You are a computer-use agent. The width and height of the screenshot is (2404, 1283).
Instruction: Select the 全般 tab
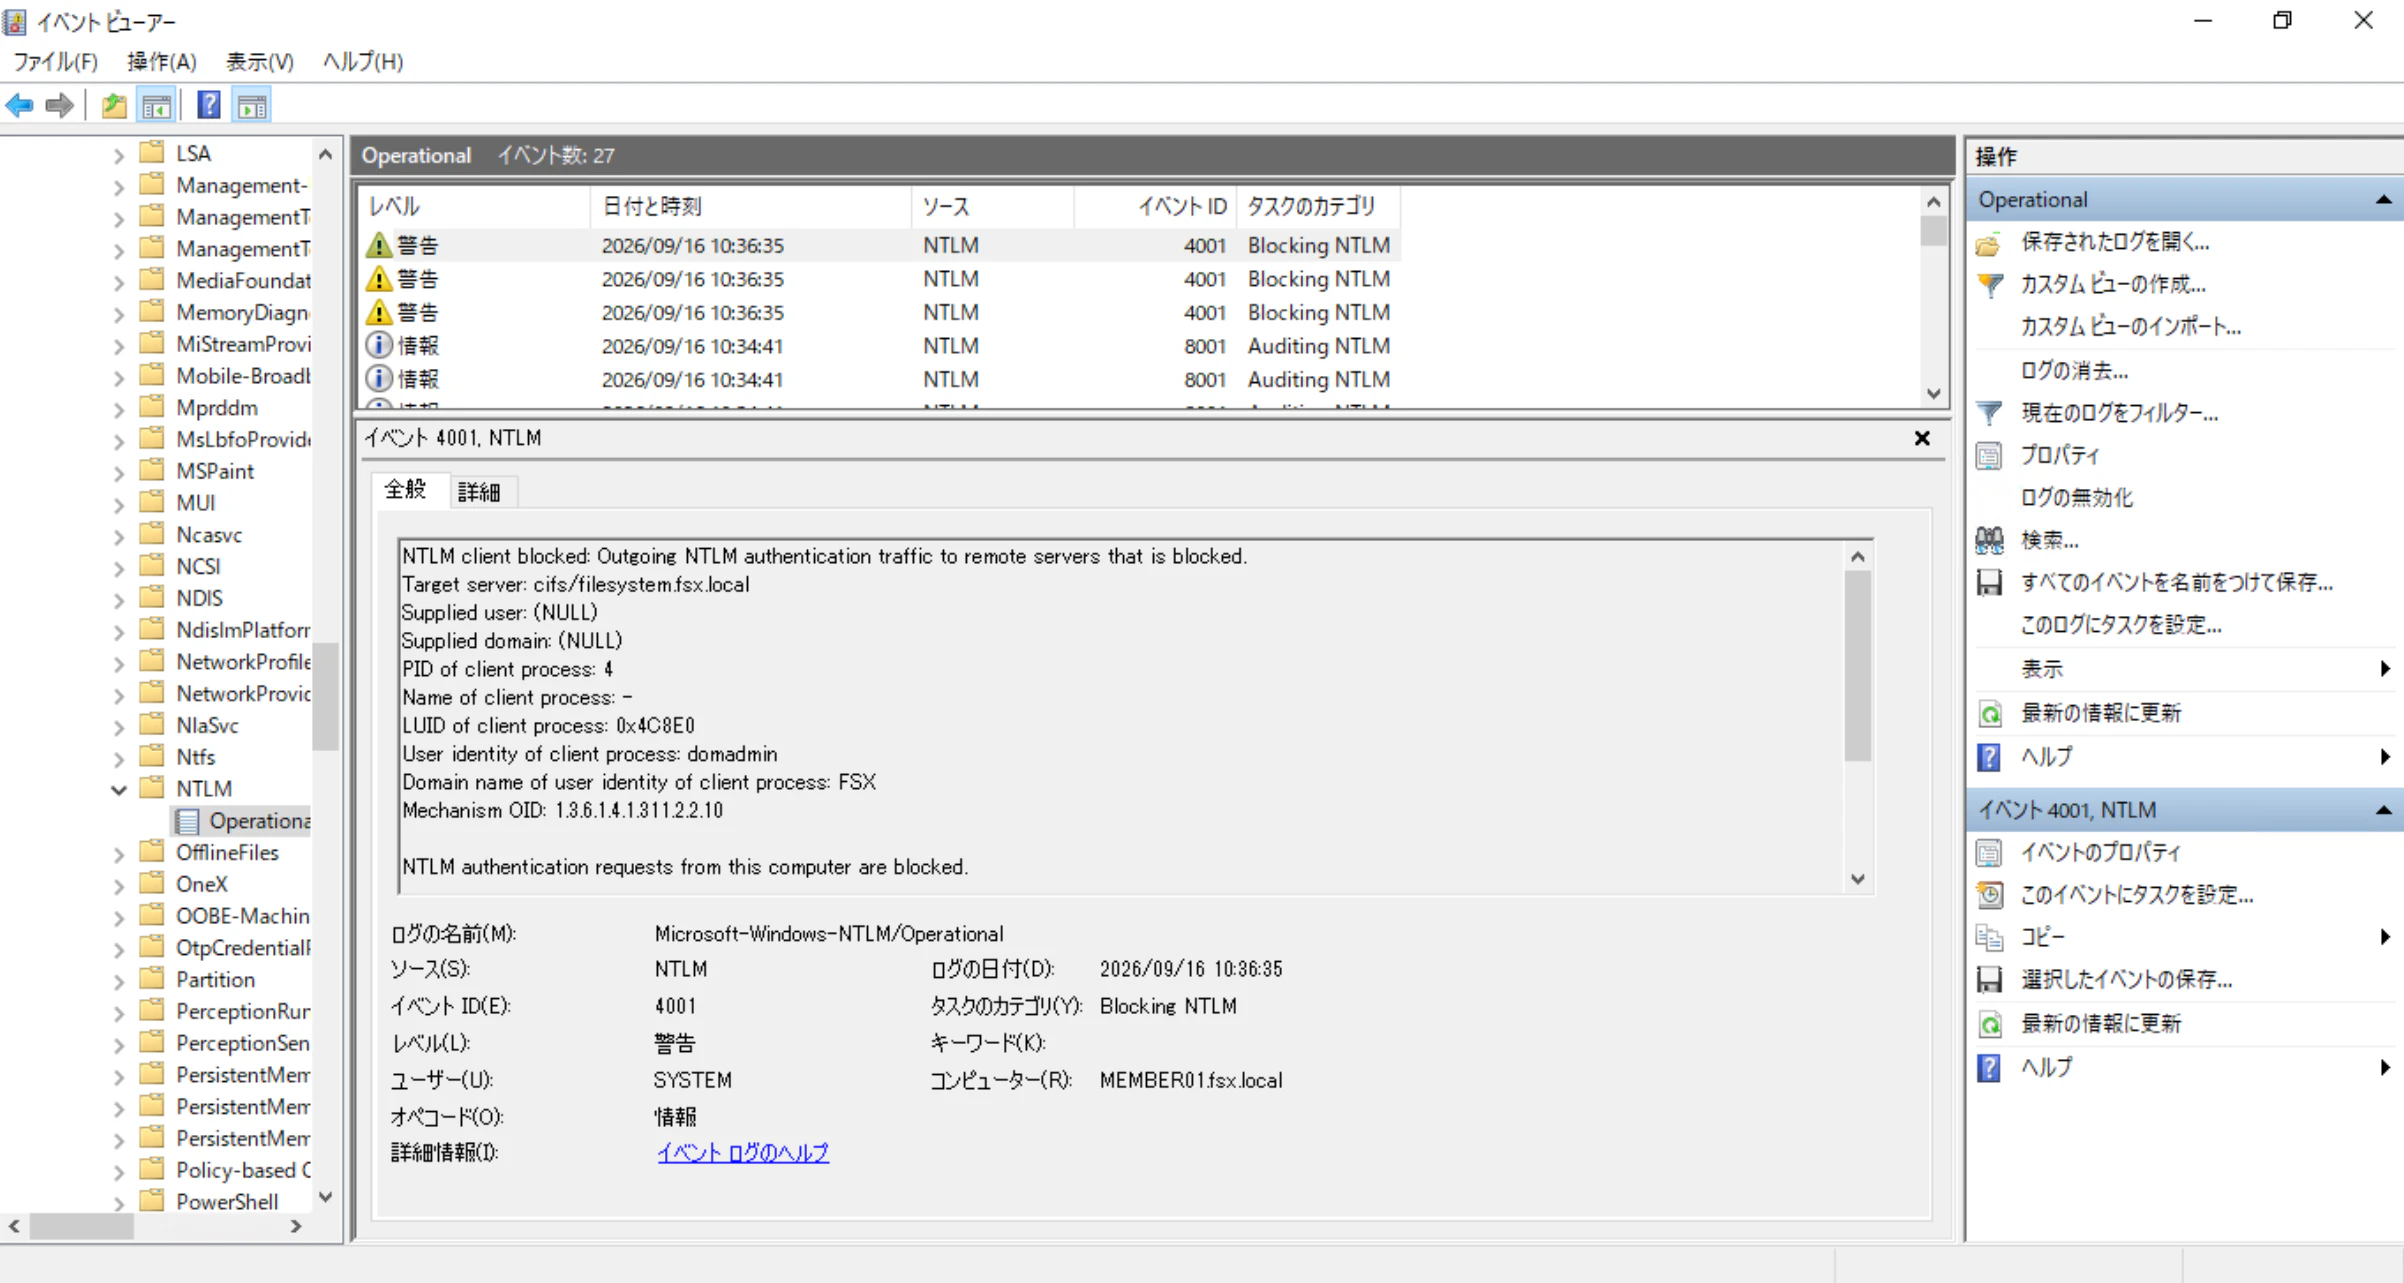tap(406, 489)
